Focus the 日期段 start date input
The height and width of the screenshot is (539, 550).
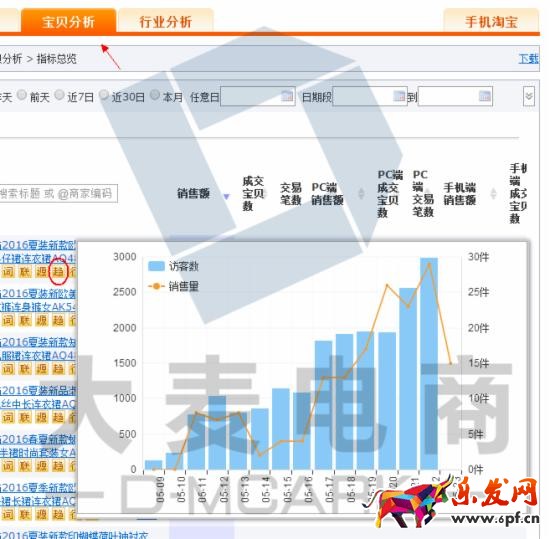coord(369,96)
